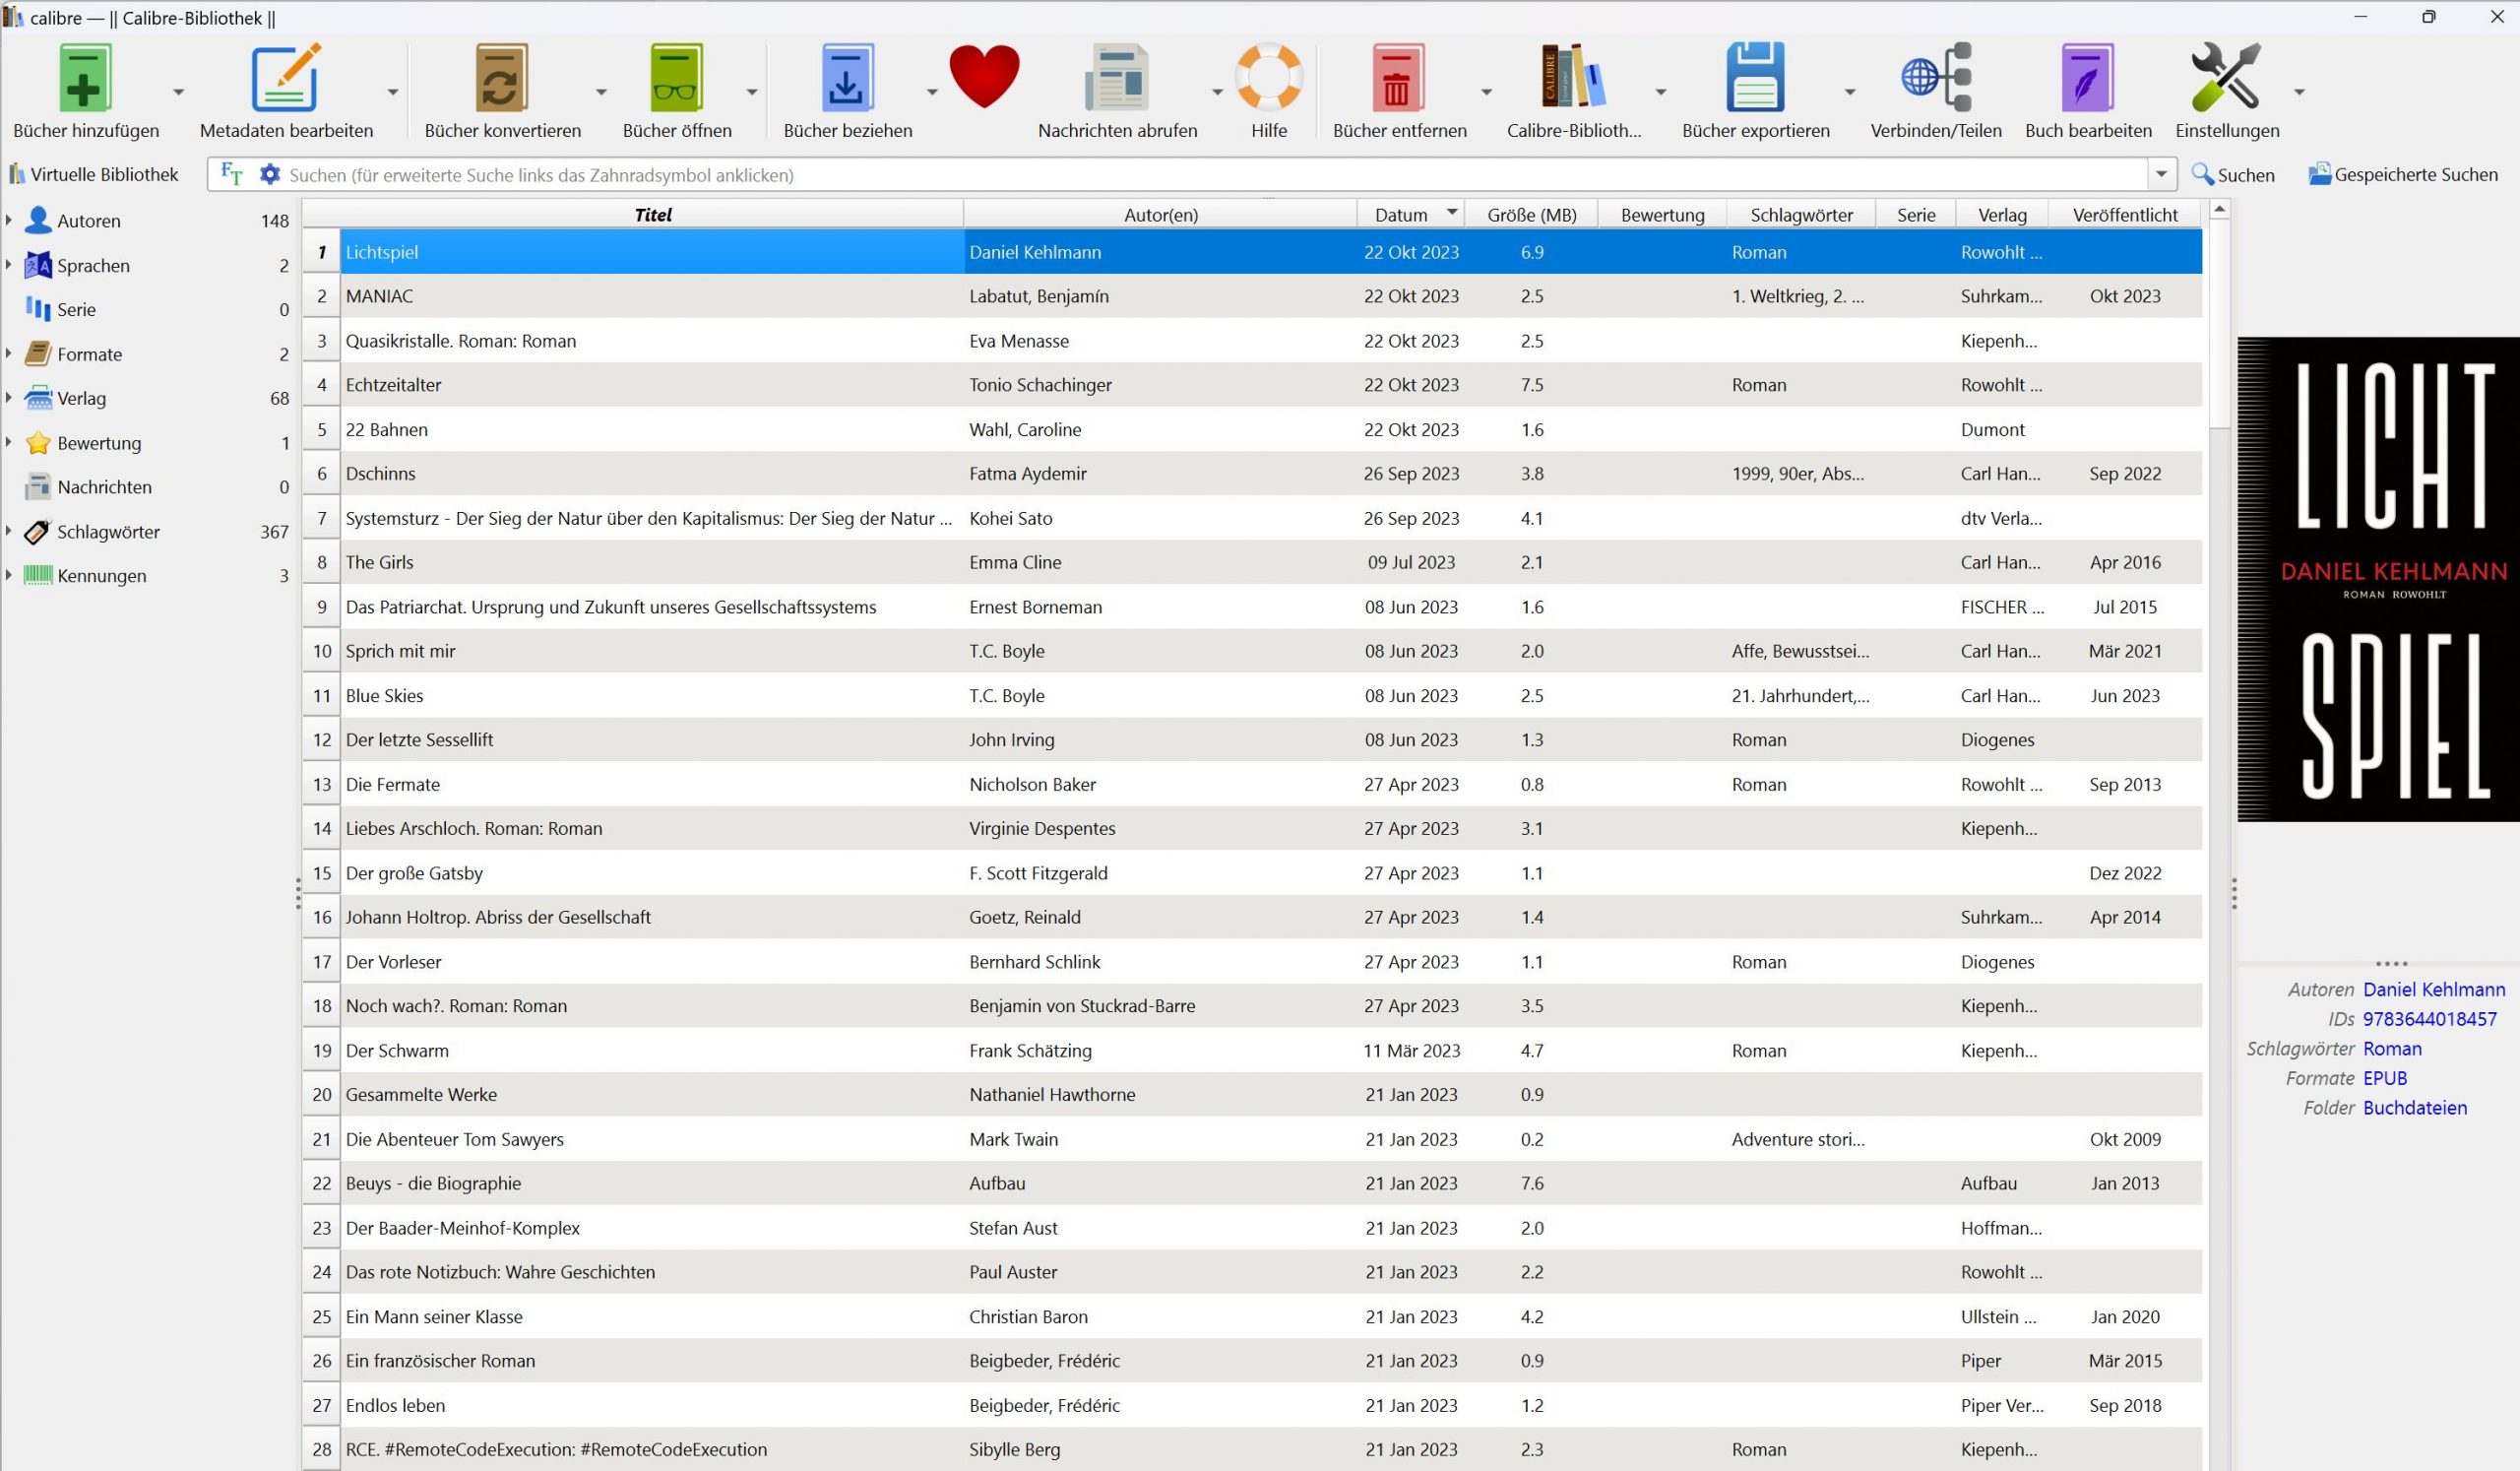This screenshot has width=2520, height=1471.
Task: Sort by Verlag column header
Action: pyautogui.click(x=2001, y=214)
